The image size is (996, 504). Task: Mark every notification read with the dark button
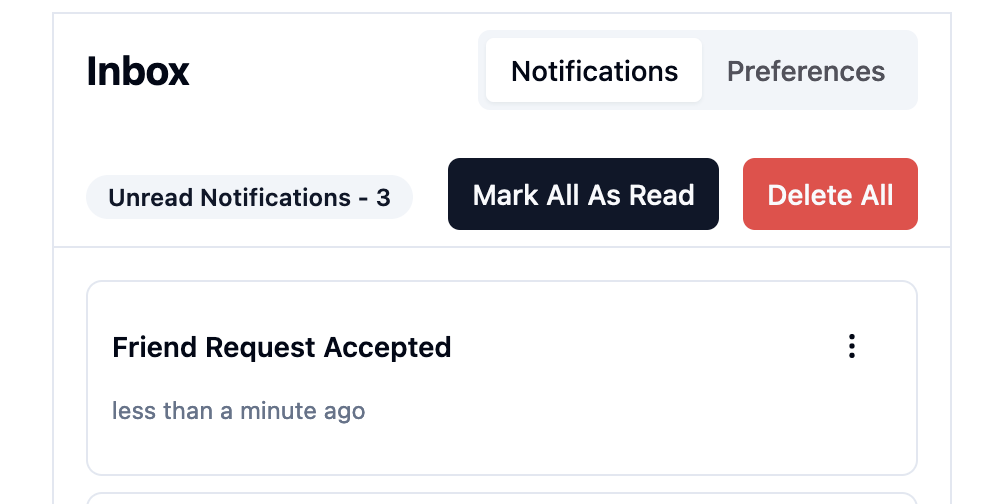[x=583, y=194]
